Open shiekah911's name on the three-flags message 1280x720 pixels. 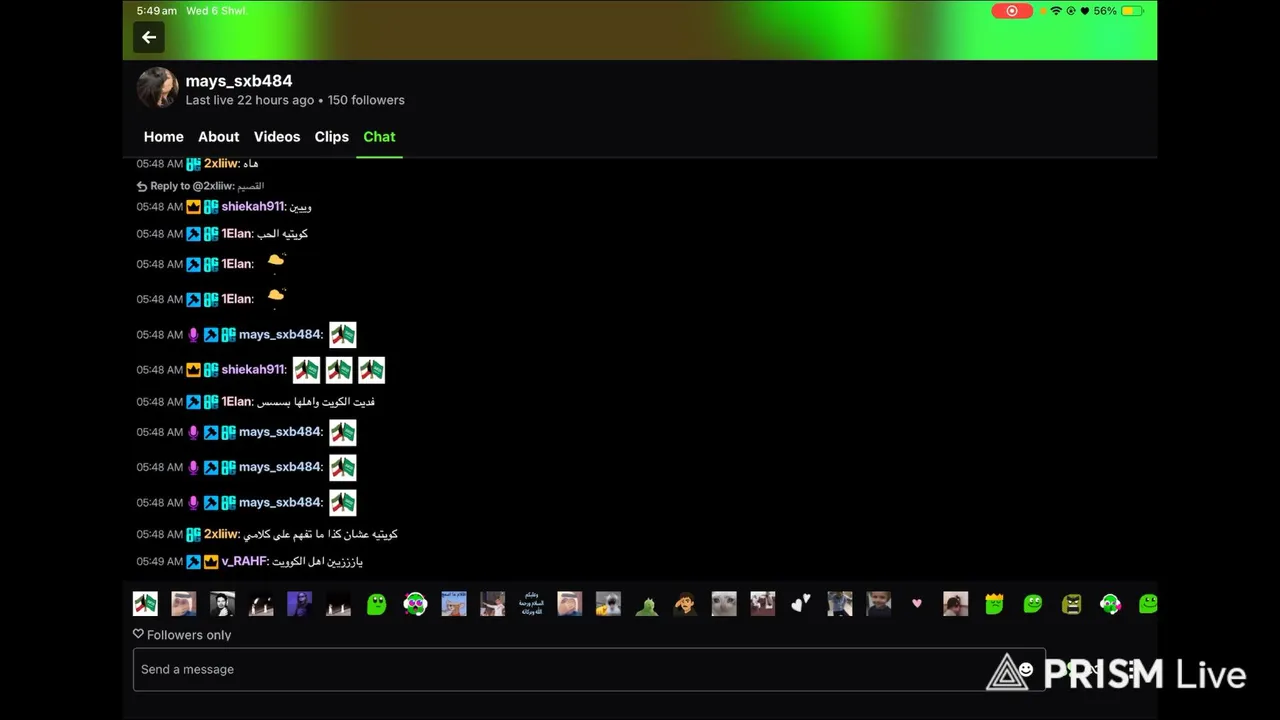pyautogui.click(x=253, y=370)
